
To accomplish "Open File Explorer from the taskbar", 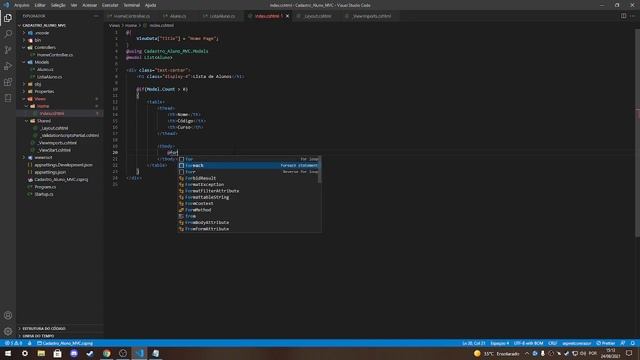I will point(41,353).
